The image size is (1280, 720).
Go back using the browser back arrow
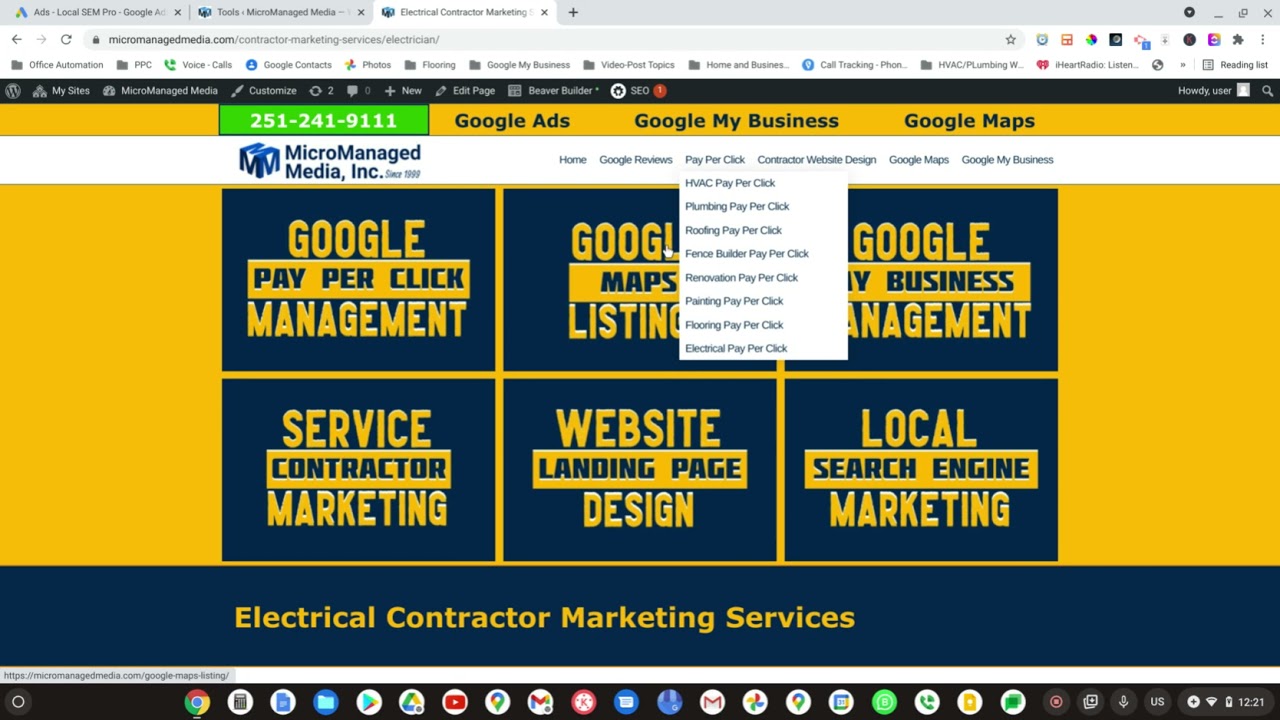coord(16,39)
